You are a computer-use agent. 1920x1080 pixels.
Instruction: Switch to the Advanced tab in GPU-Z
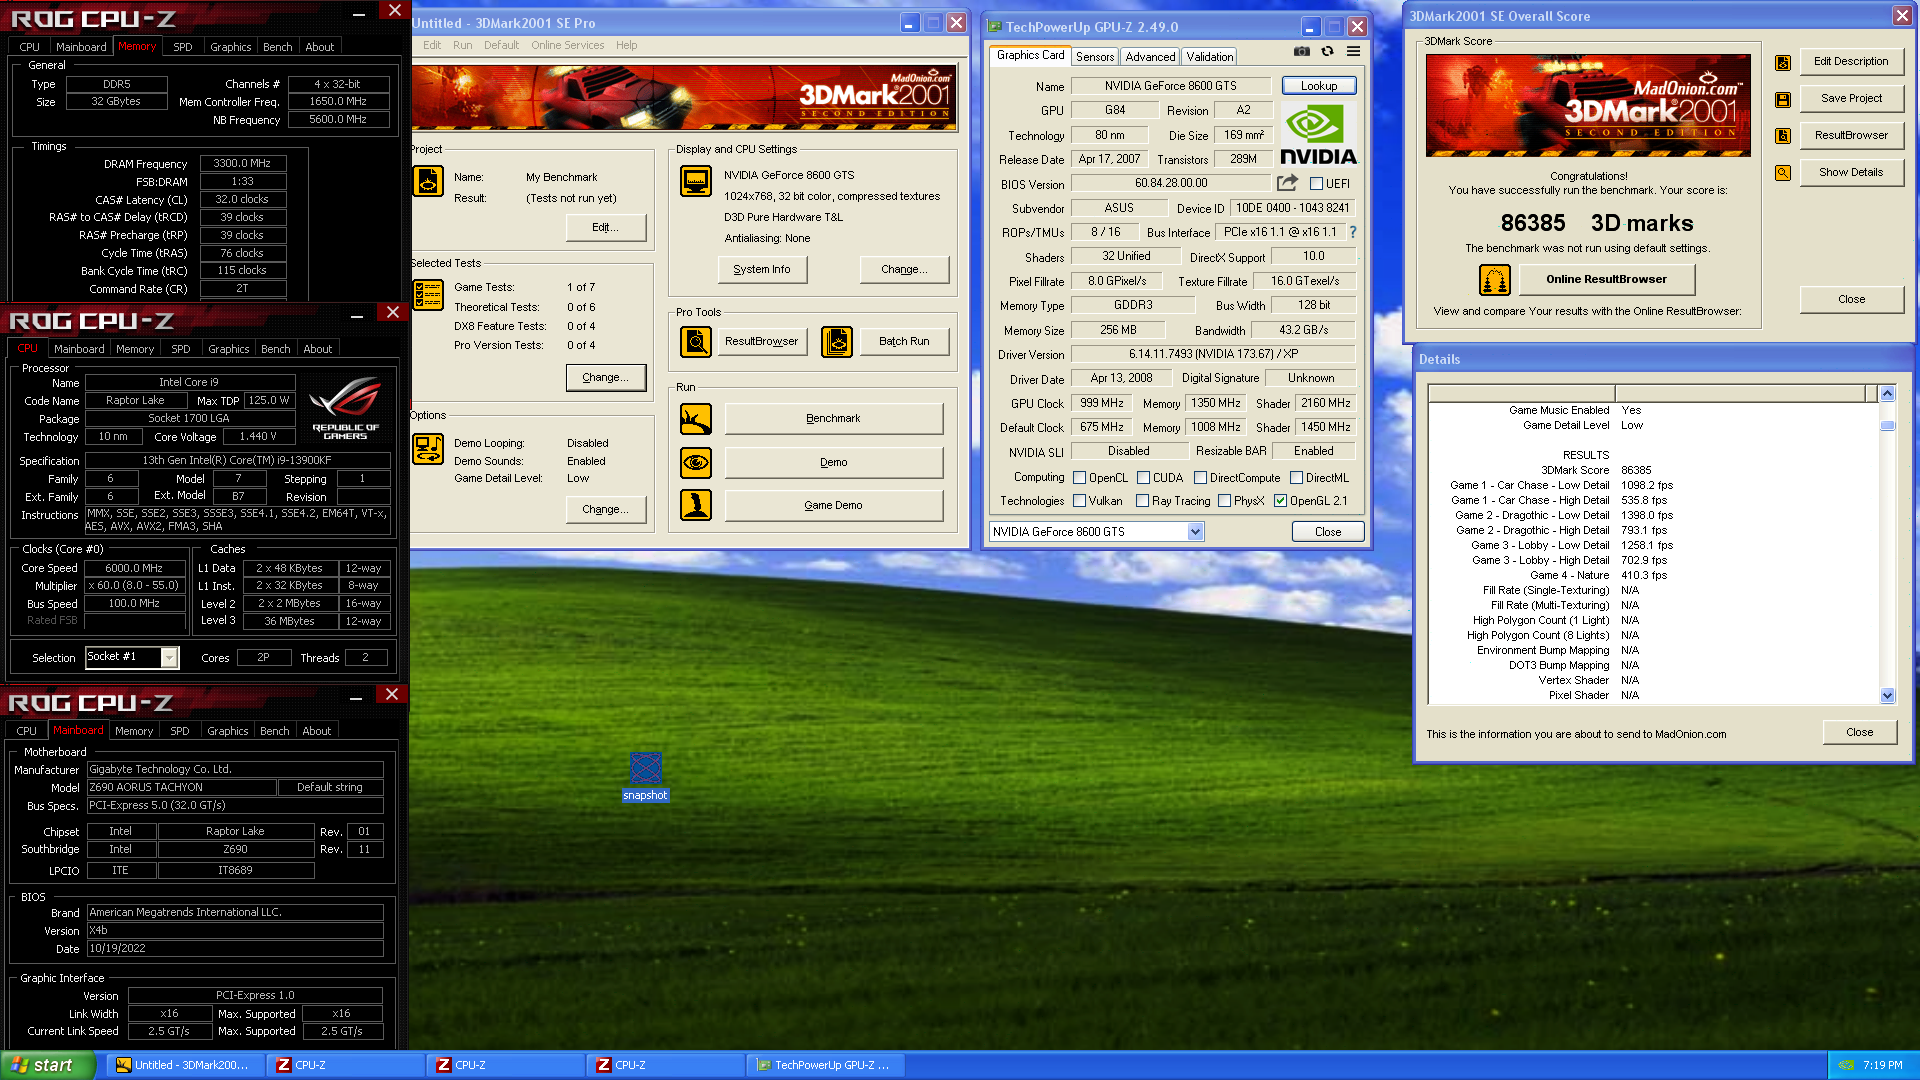tap(1150, 57)
